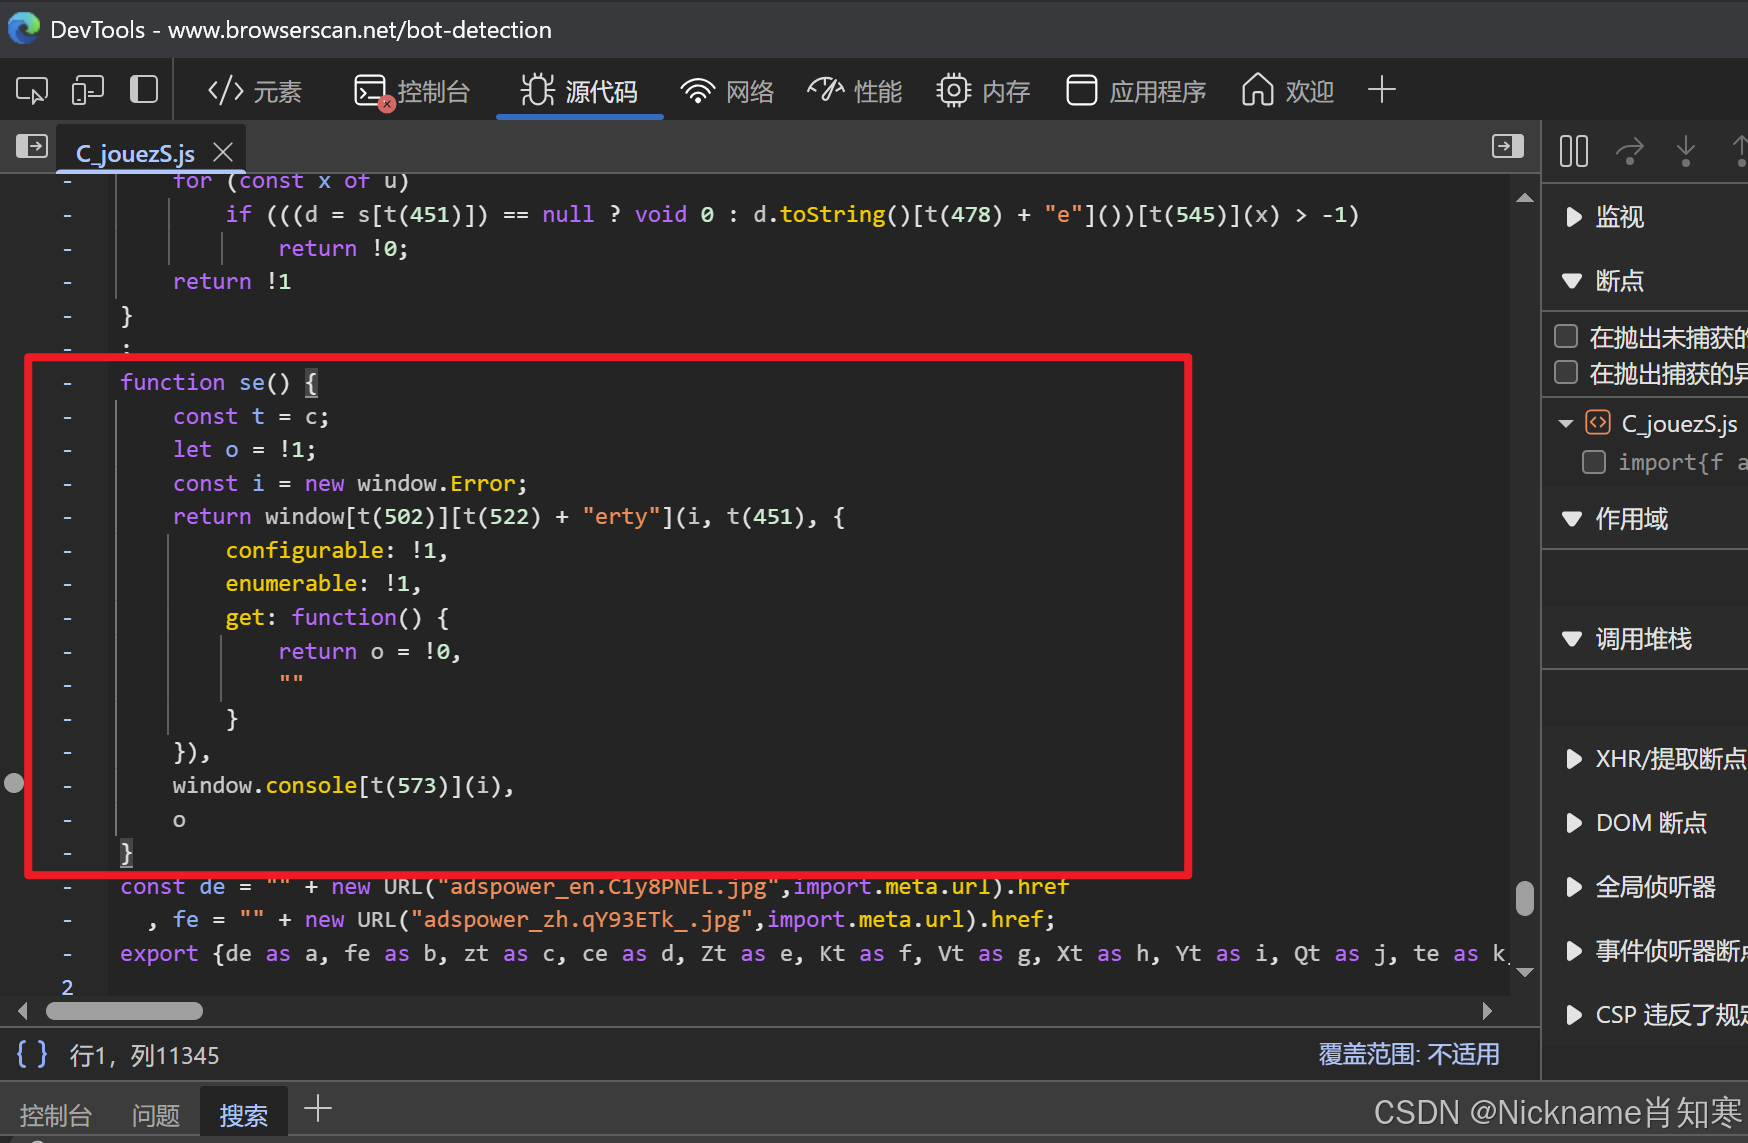Click the 覆盖范围: 不适用 coverage link
The width and height of the screenshot is (1748, 1143).
coord(1409,1054)
